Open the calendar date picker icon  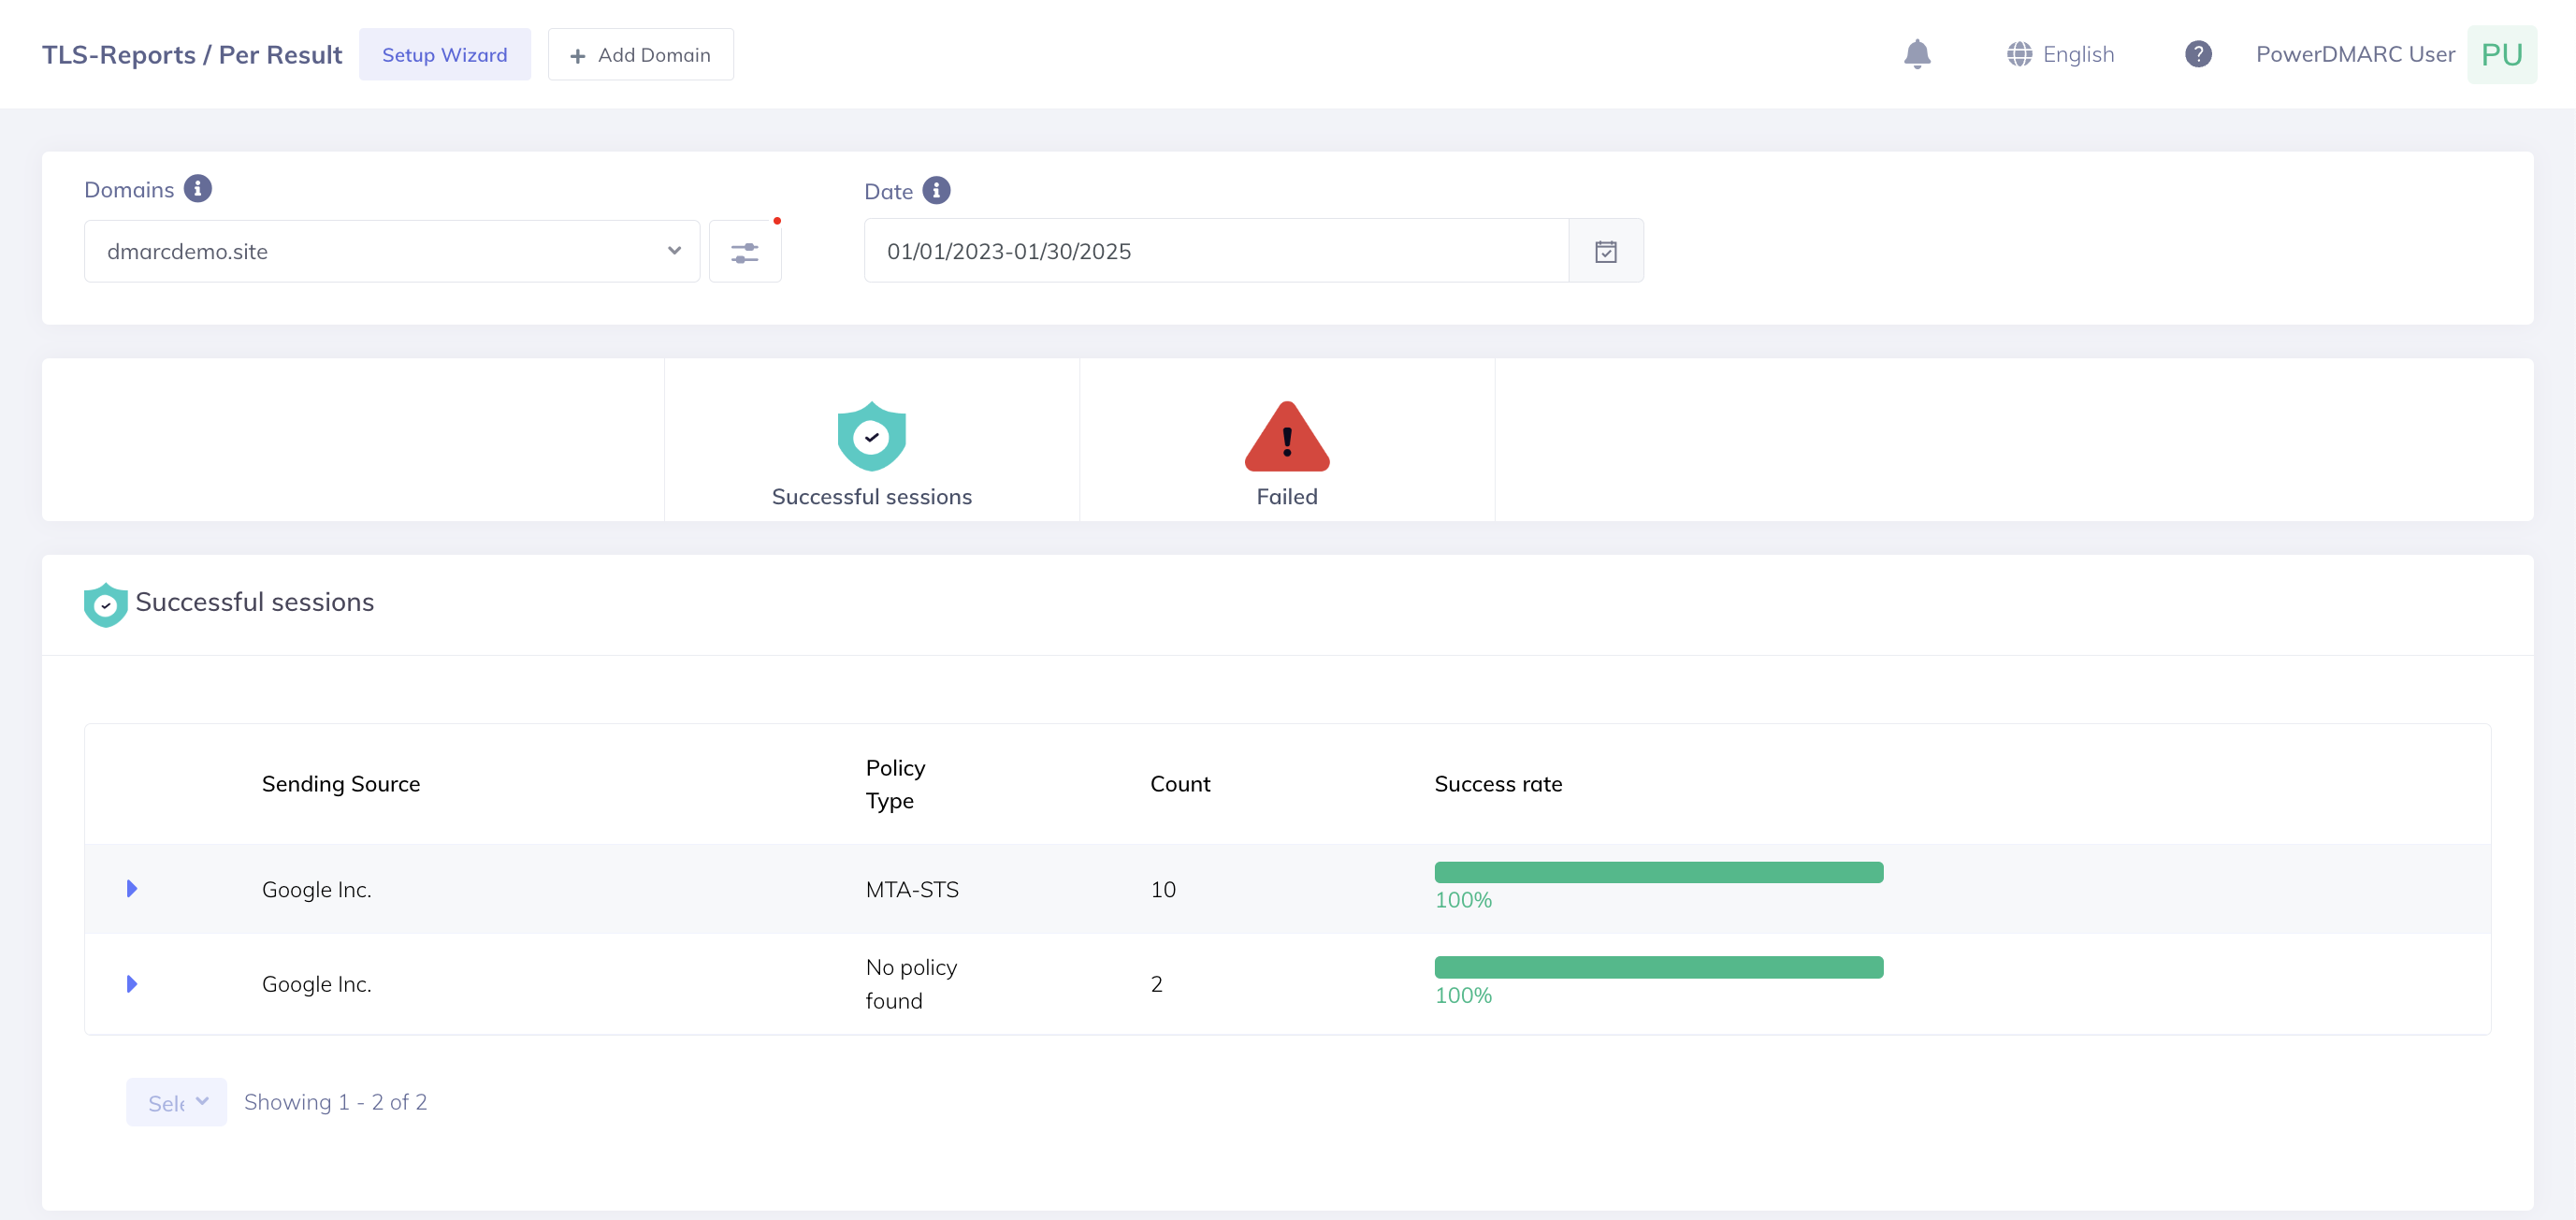(1605, 252)
